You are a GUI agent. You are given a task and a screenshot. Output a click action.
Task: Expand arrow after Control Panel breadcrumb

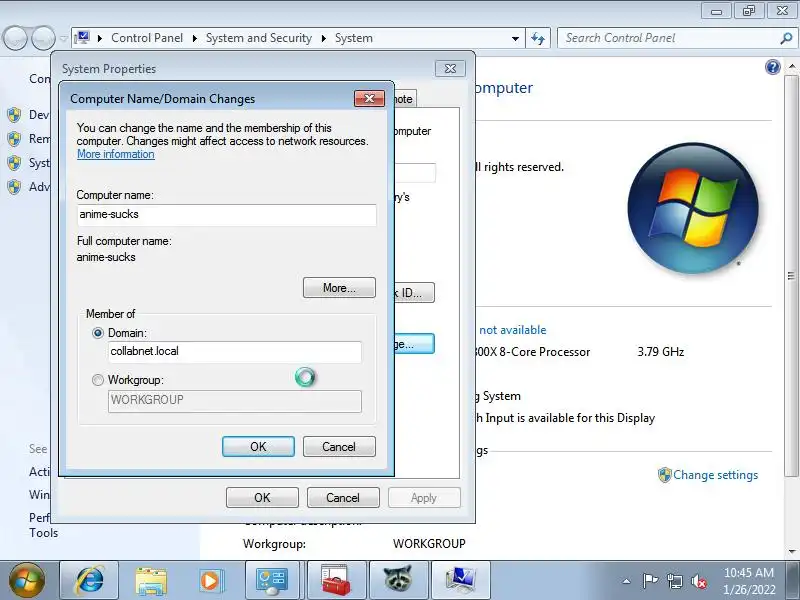tap(194, 38)
